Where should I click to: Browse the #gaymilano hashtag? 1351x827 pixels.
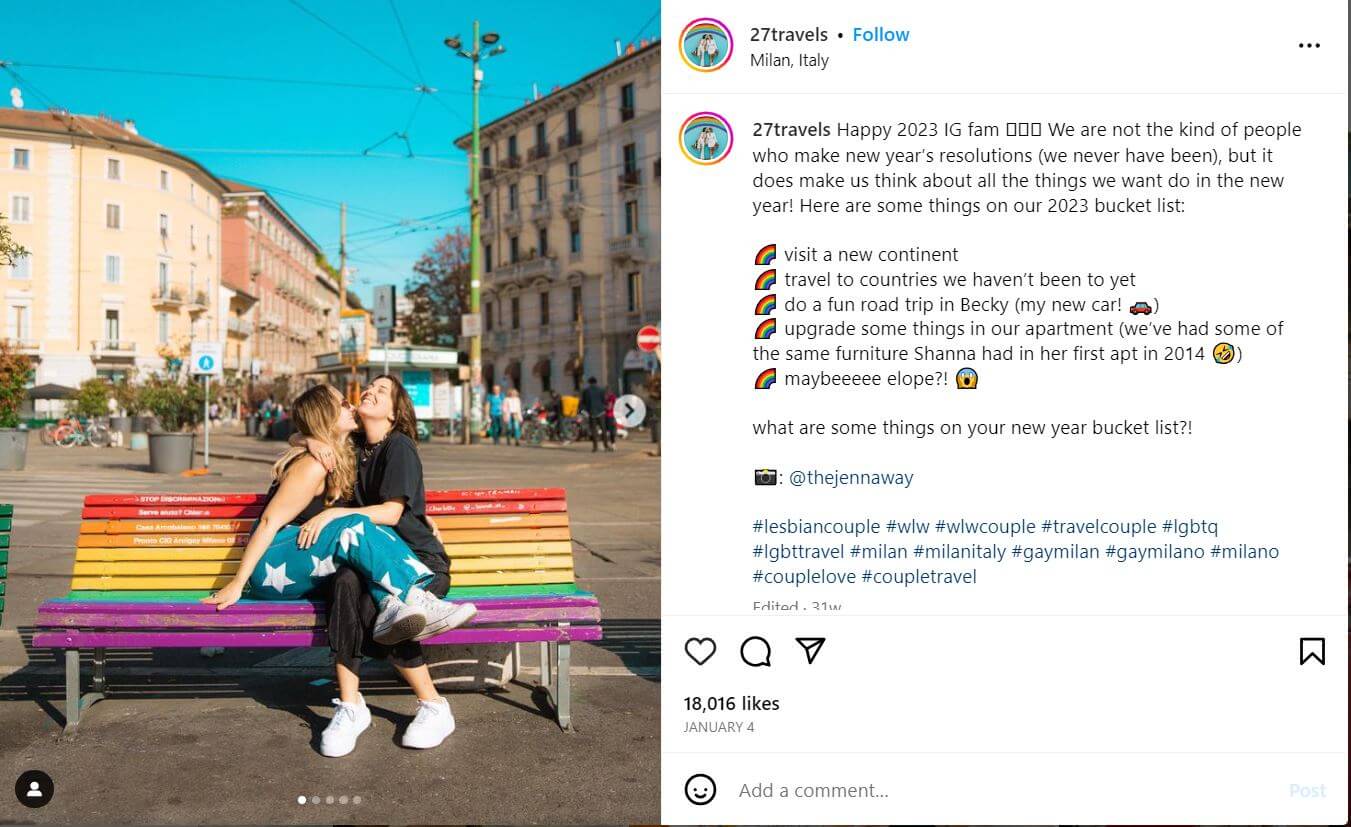pos(1155,551)
